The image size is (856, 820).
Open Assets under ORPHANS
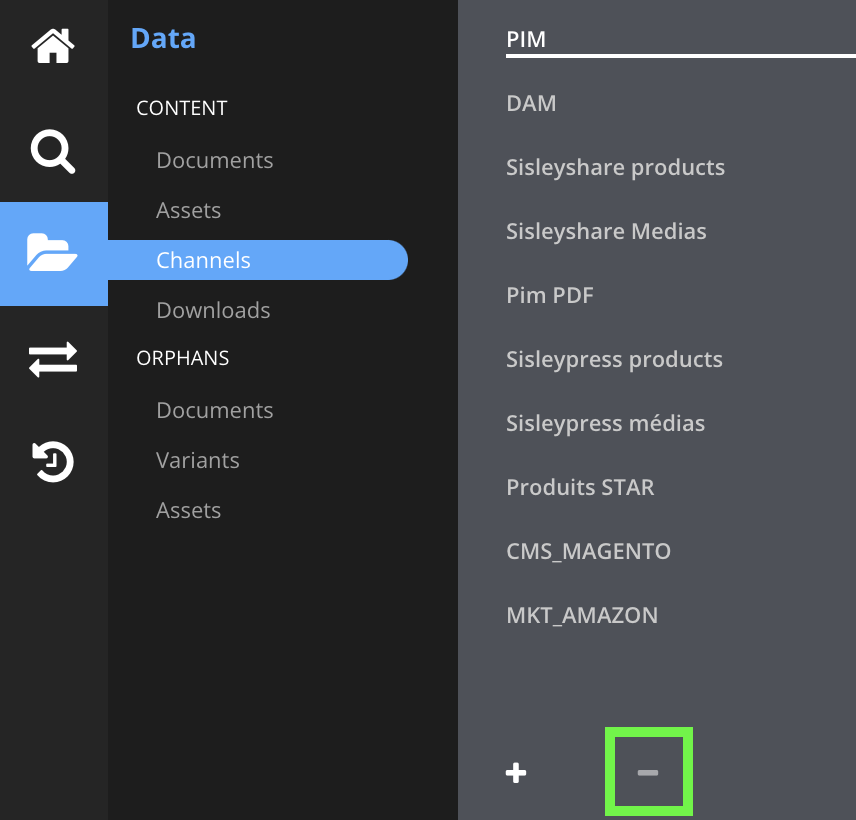coord(188,510)
